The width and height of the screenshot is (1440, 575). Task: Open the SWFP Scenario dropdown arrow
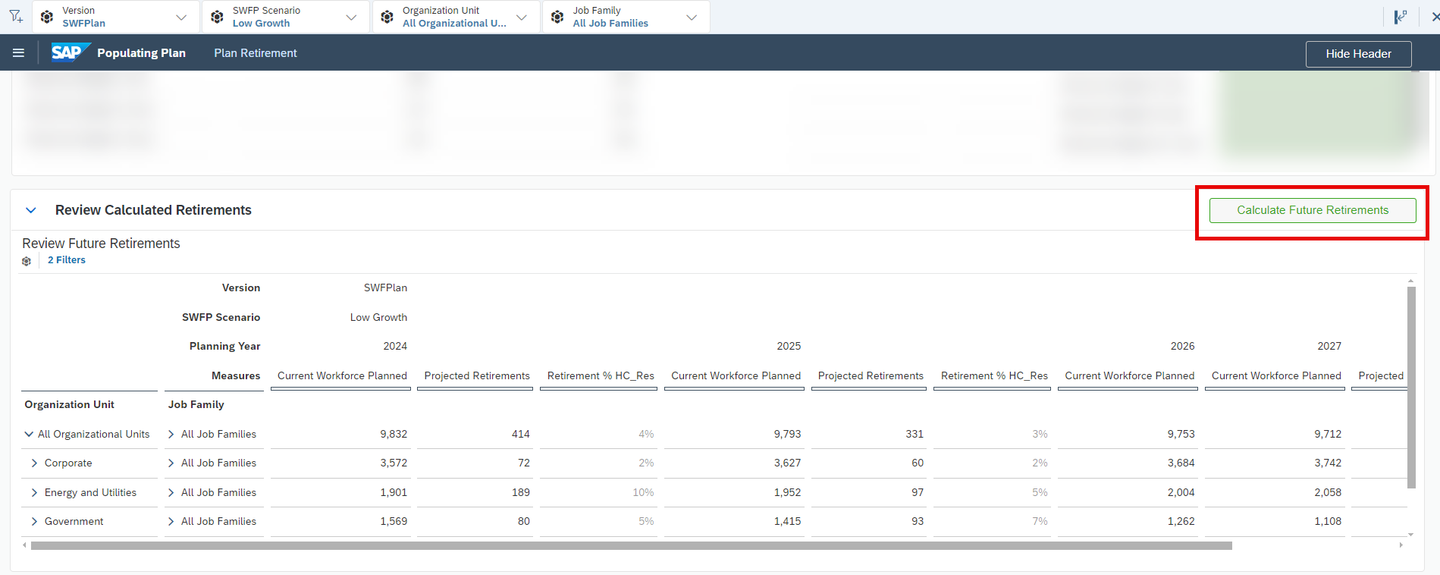pyautogui.click(x=350, y=17)
